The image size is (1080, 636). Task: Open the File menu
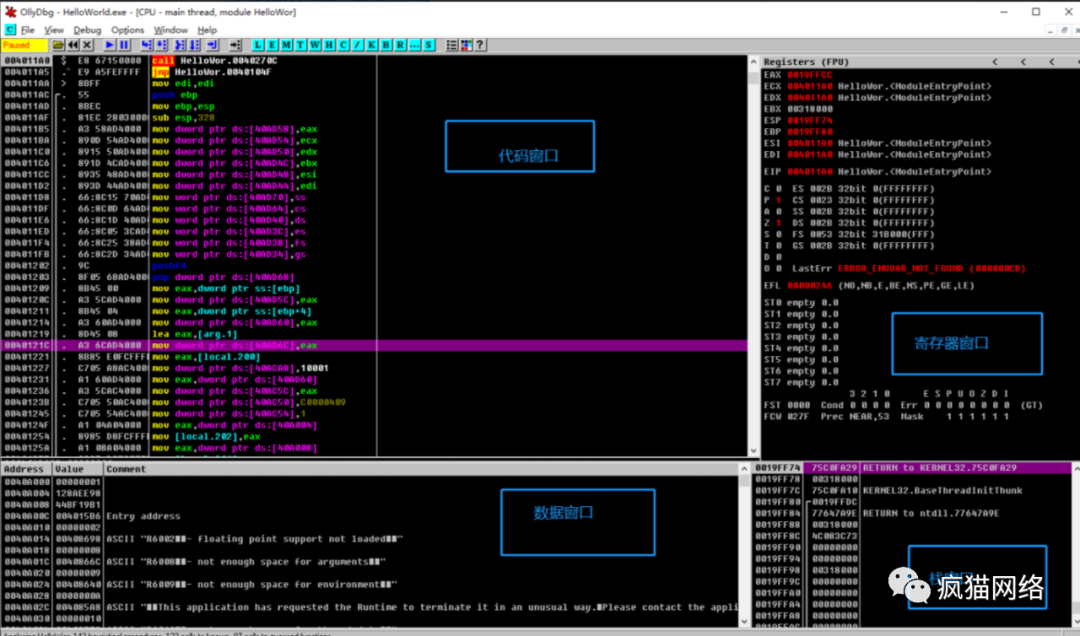pyautogui.click(x=28, y=30)
